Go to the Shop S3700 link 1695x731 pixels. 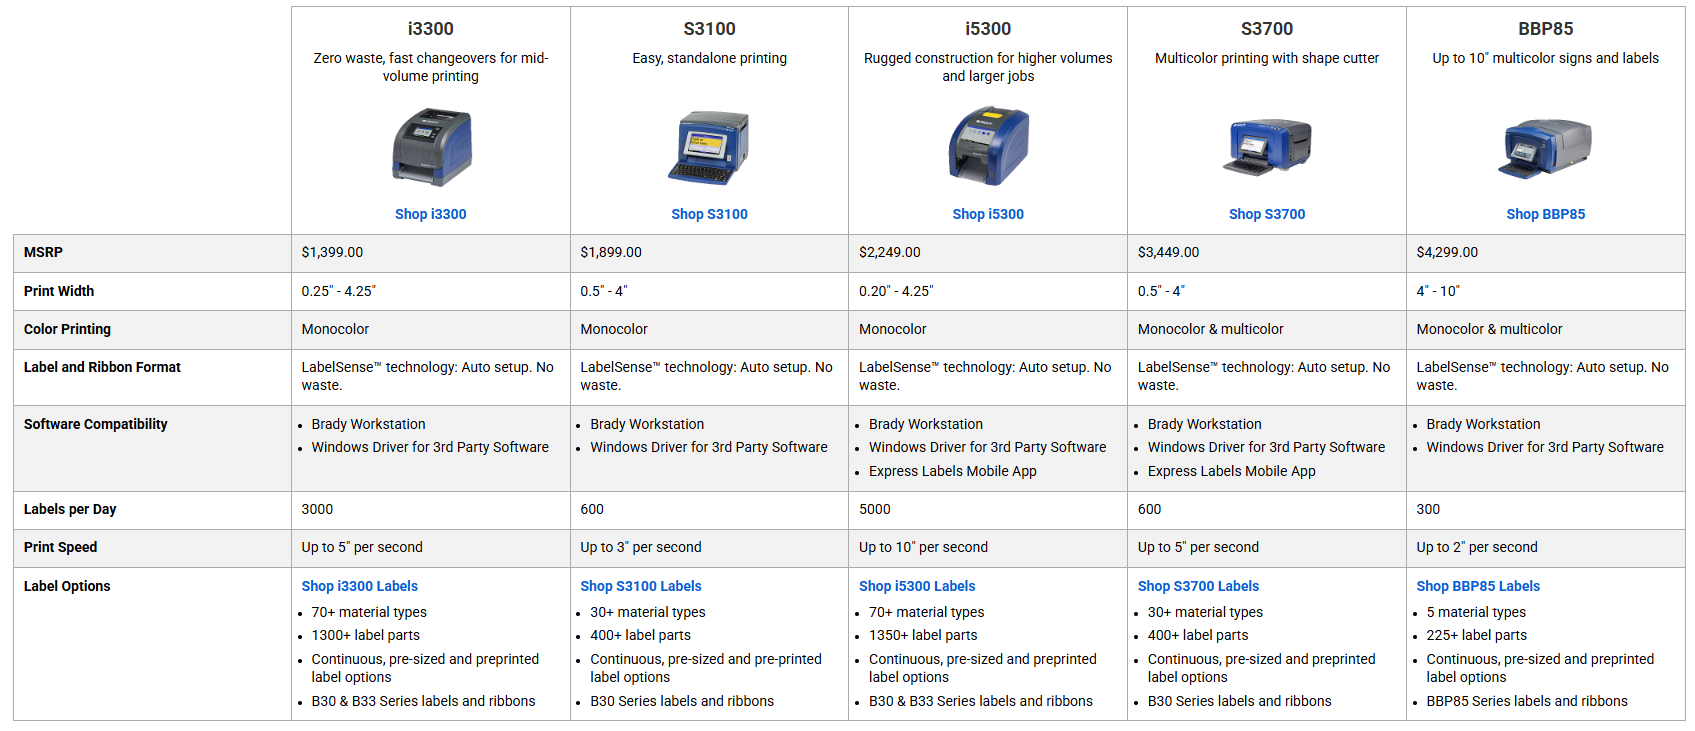click(1267, 214)
